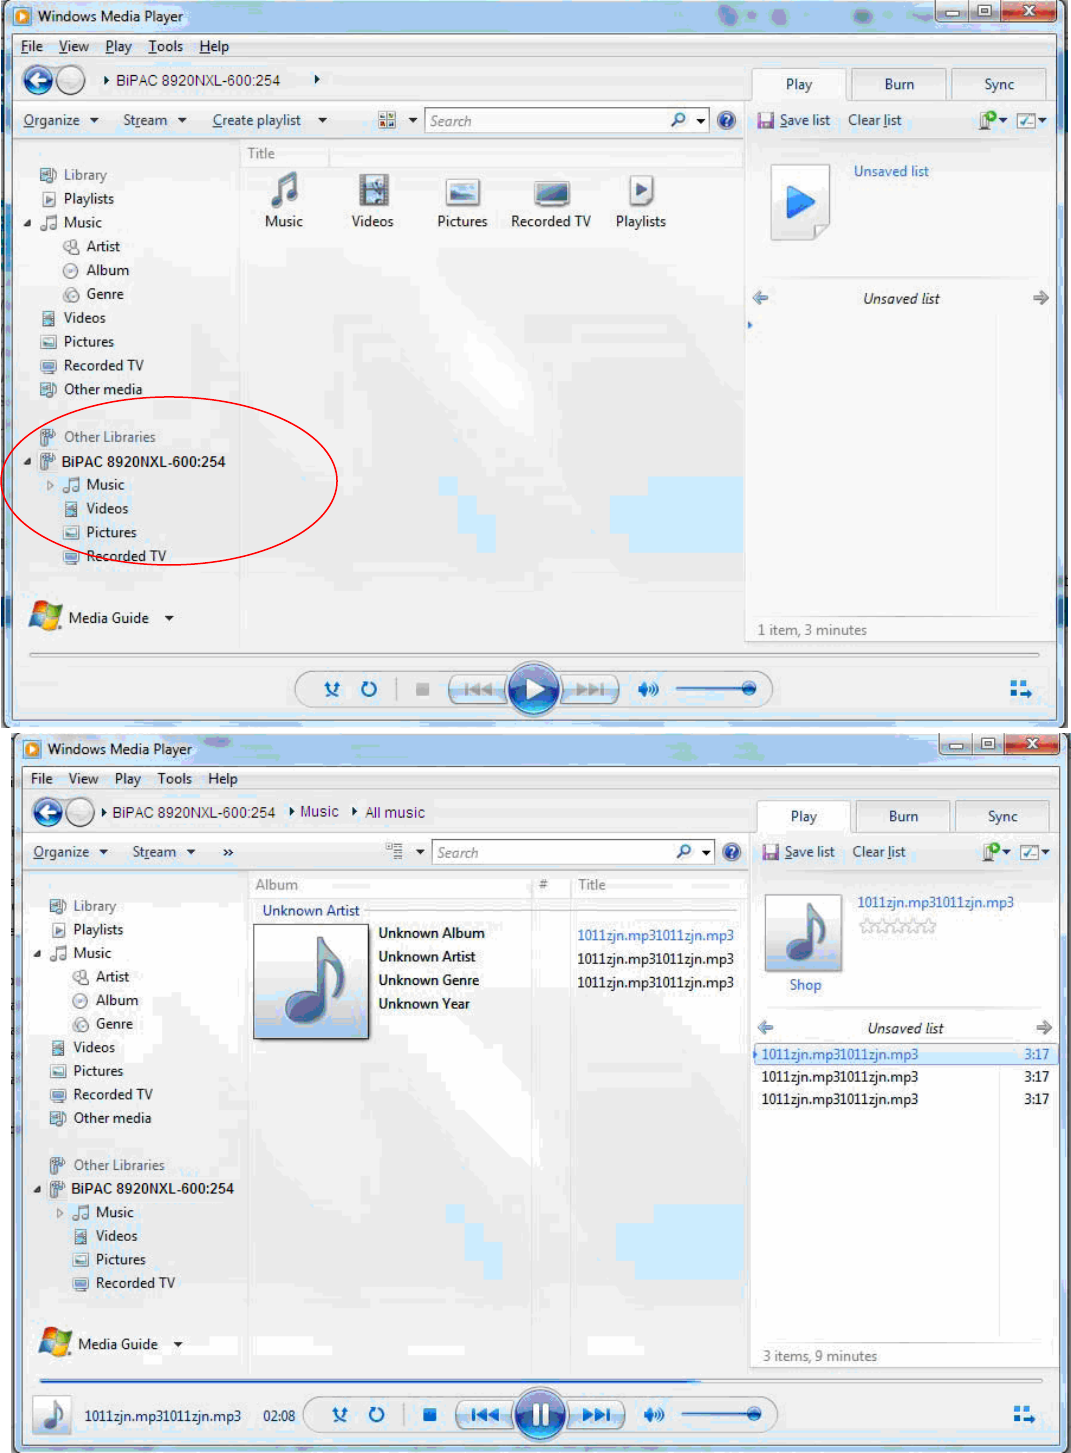Open Stream dropdown in top window
This screenshot has width=1071, height=1453.
pyautogui.click(x=155, y=120)
